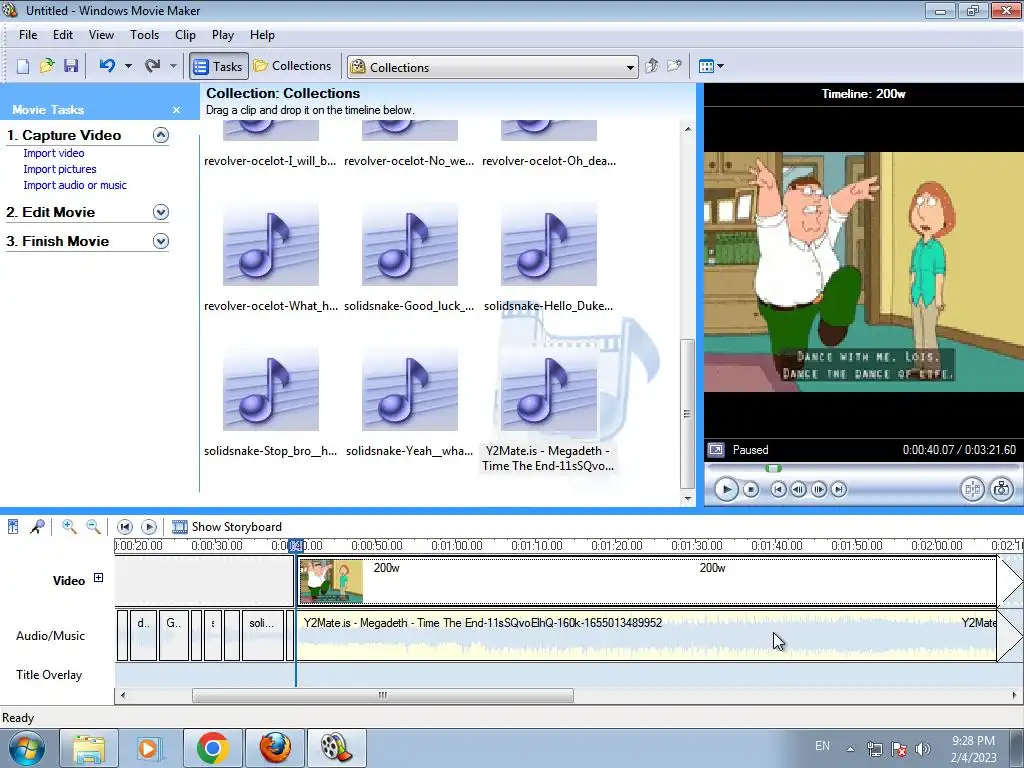Click the monitor seek bar slider
Screen dimensions: 1024x768
pyautogui.click(x=773, y=468)
